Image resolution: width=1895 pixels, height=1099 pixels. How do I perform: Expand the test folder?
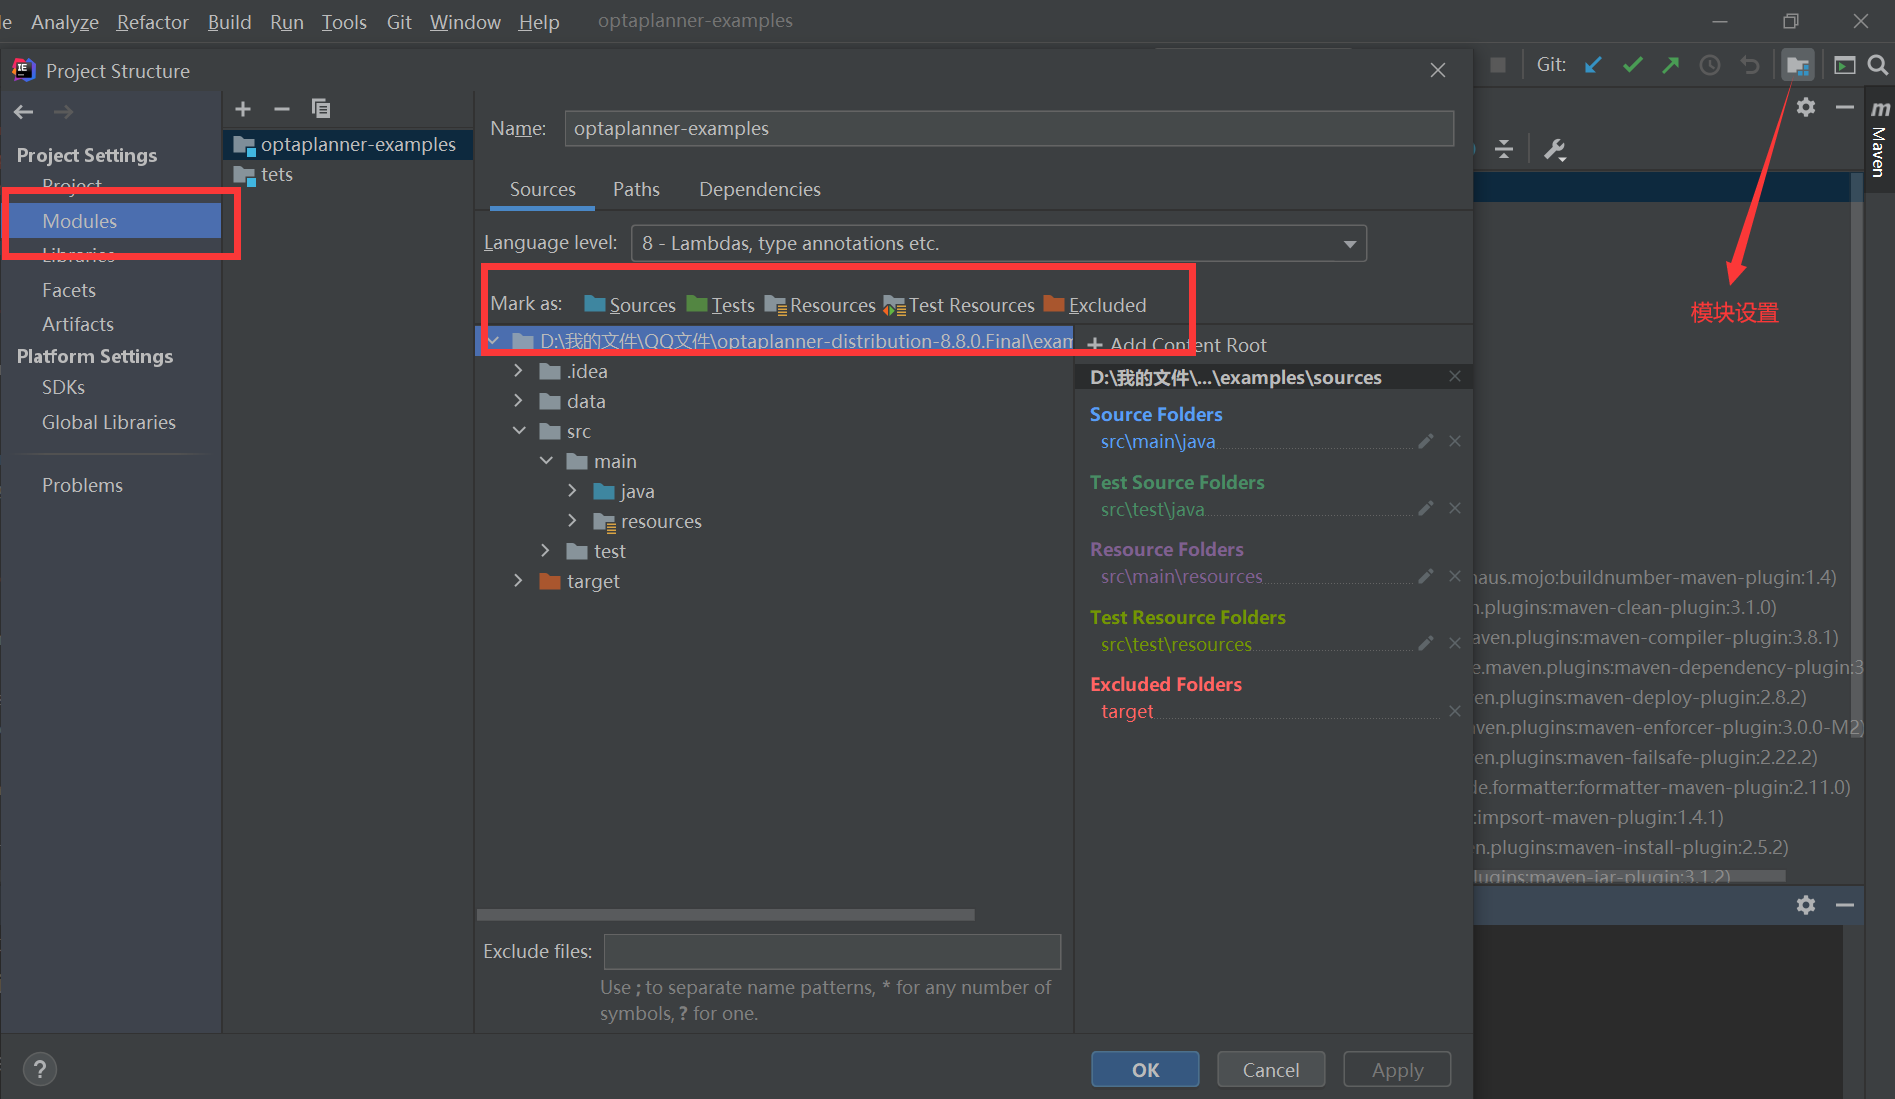[x=545, y=551]
